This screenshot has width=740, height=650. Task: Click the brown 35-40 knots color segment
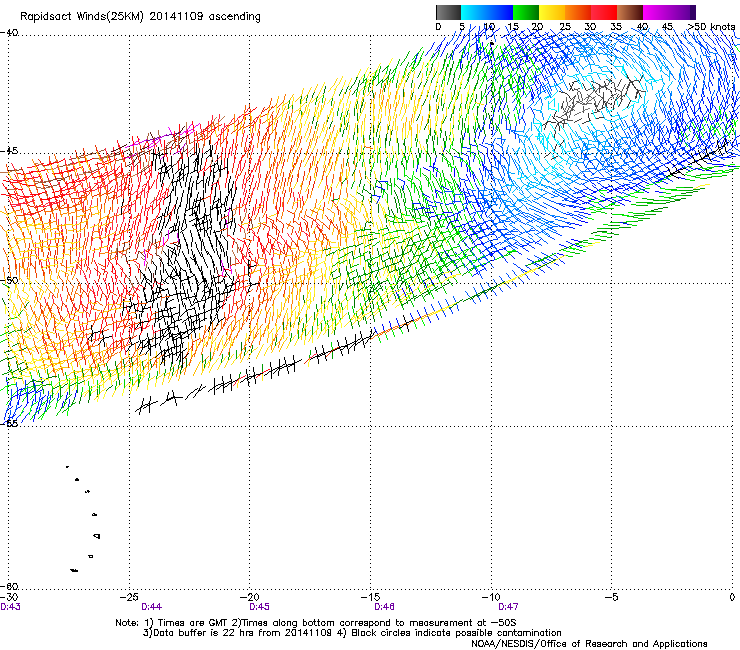point(630,12)
